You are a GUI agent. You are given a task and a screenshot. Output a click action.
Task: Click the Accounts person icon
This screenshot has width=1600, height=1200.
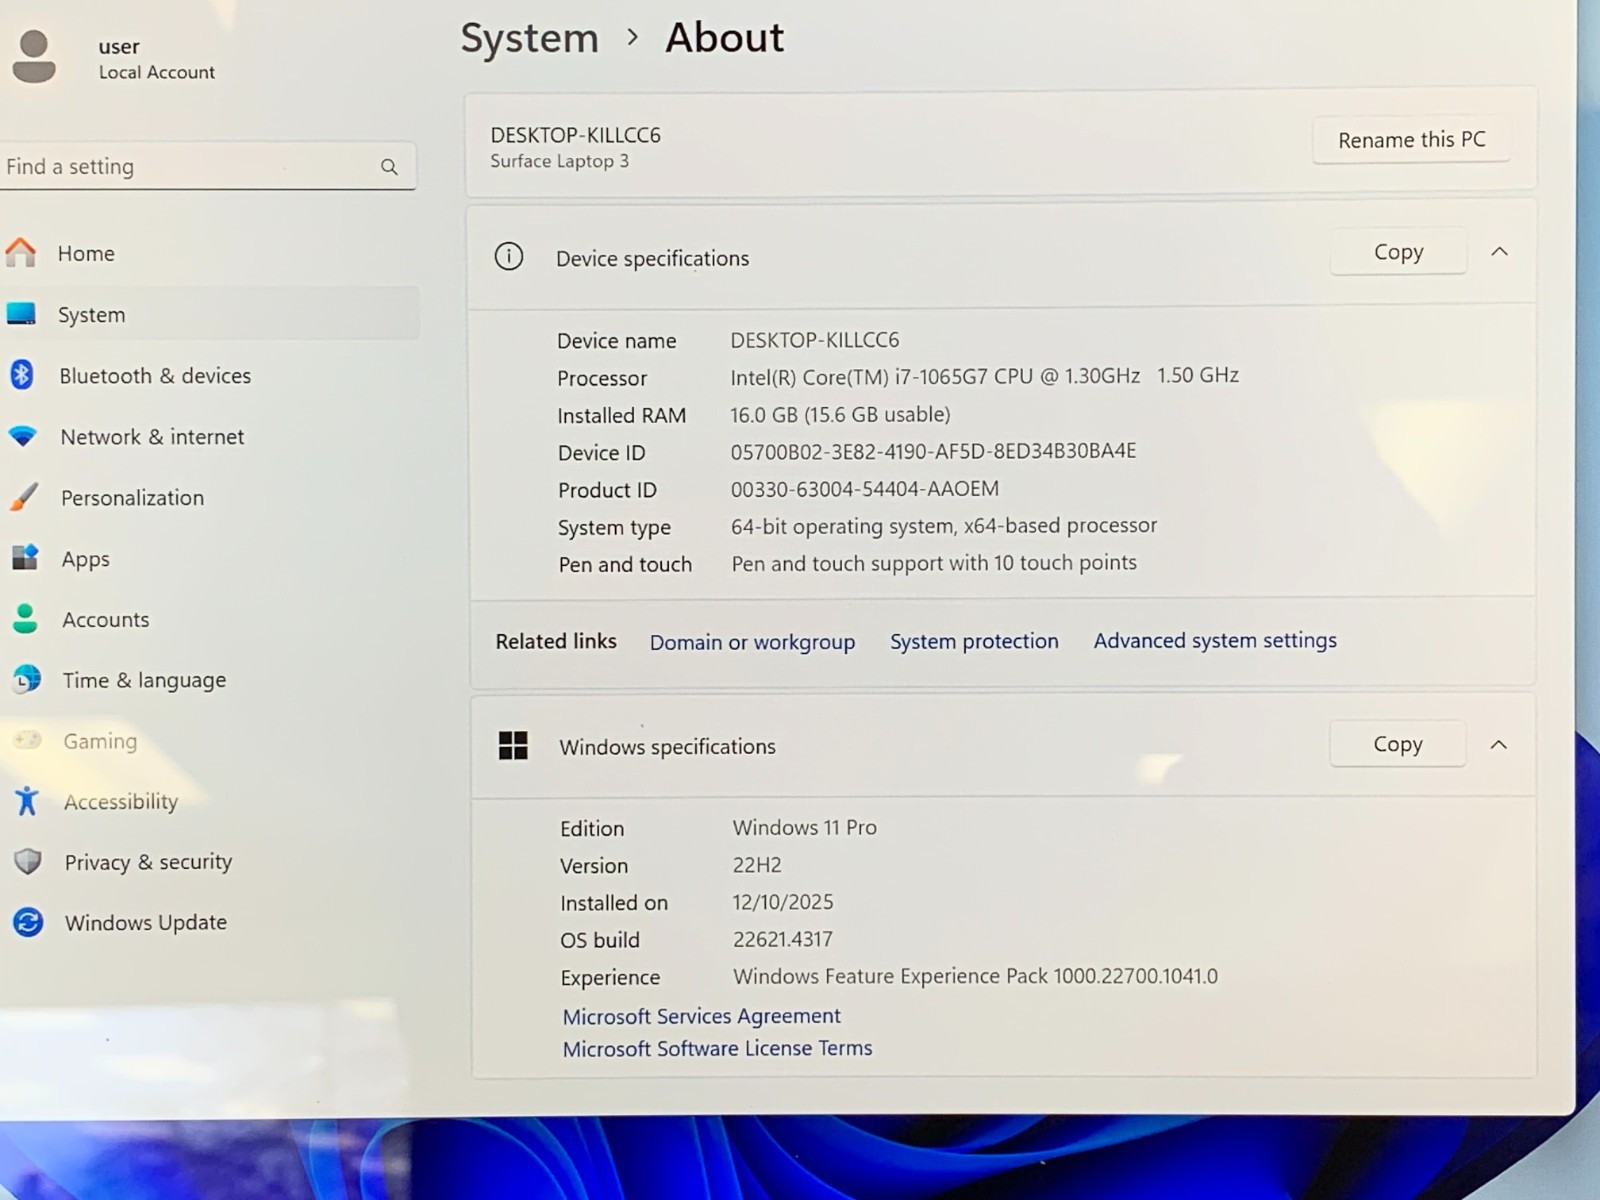tap(25, 619)
